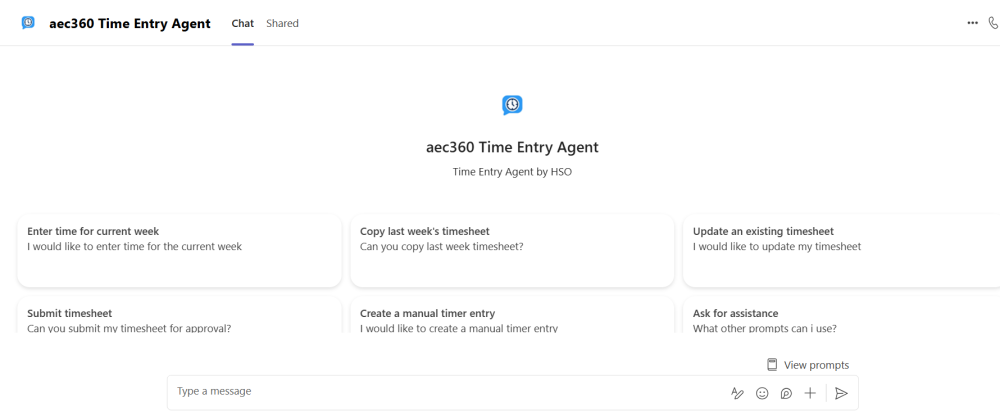Open the emoji picker
Image resolution: width=1000 pixels, height=412 pixels.
(x=762, y=393)
